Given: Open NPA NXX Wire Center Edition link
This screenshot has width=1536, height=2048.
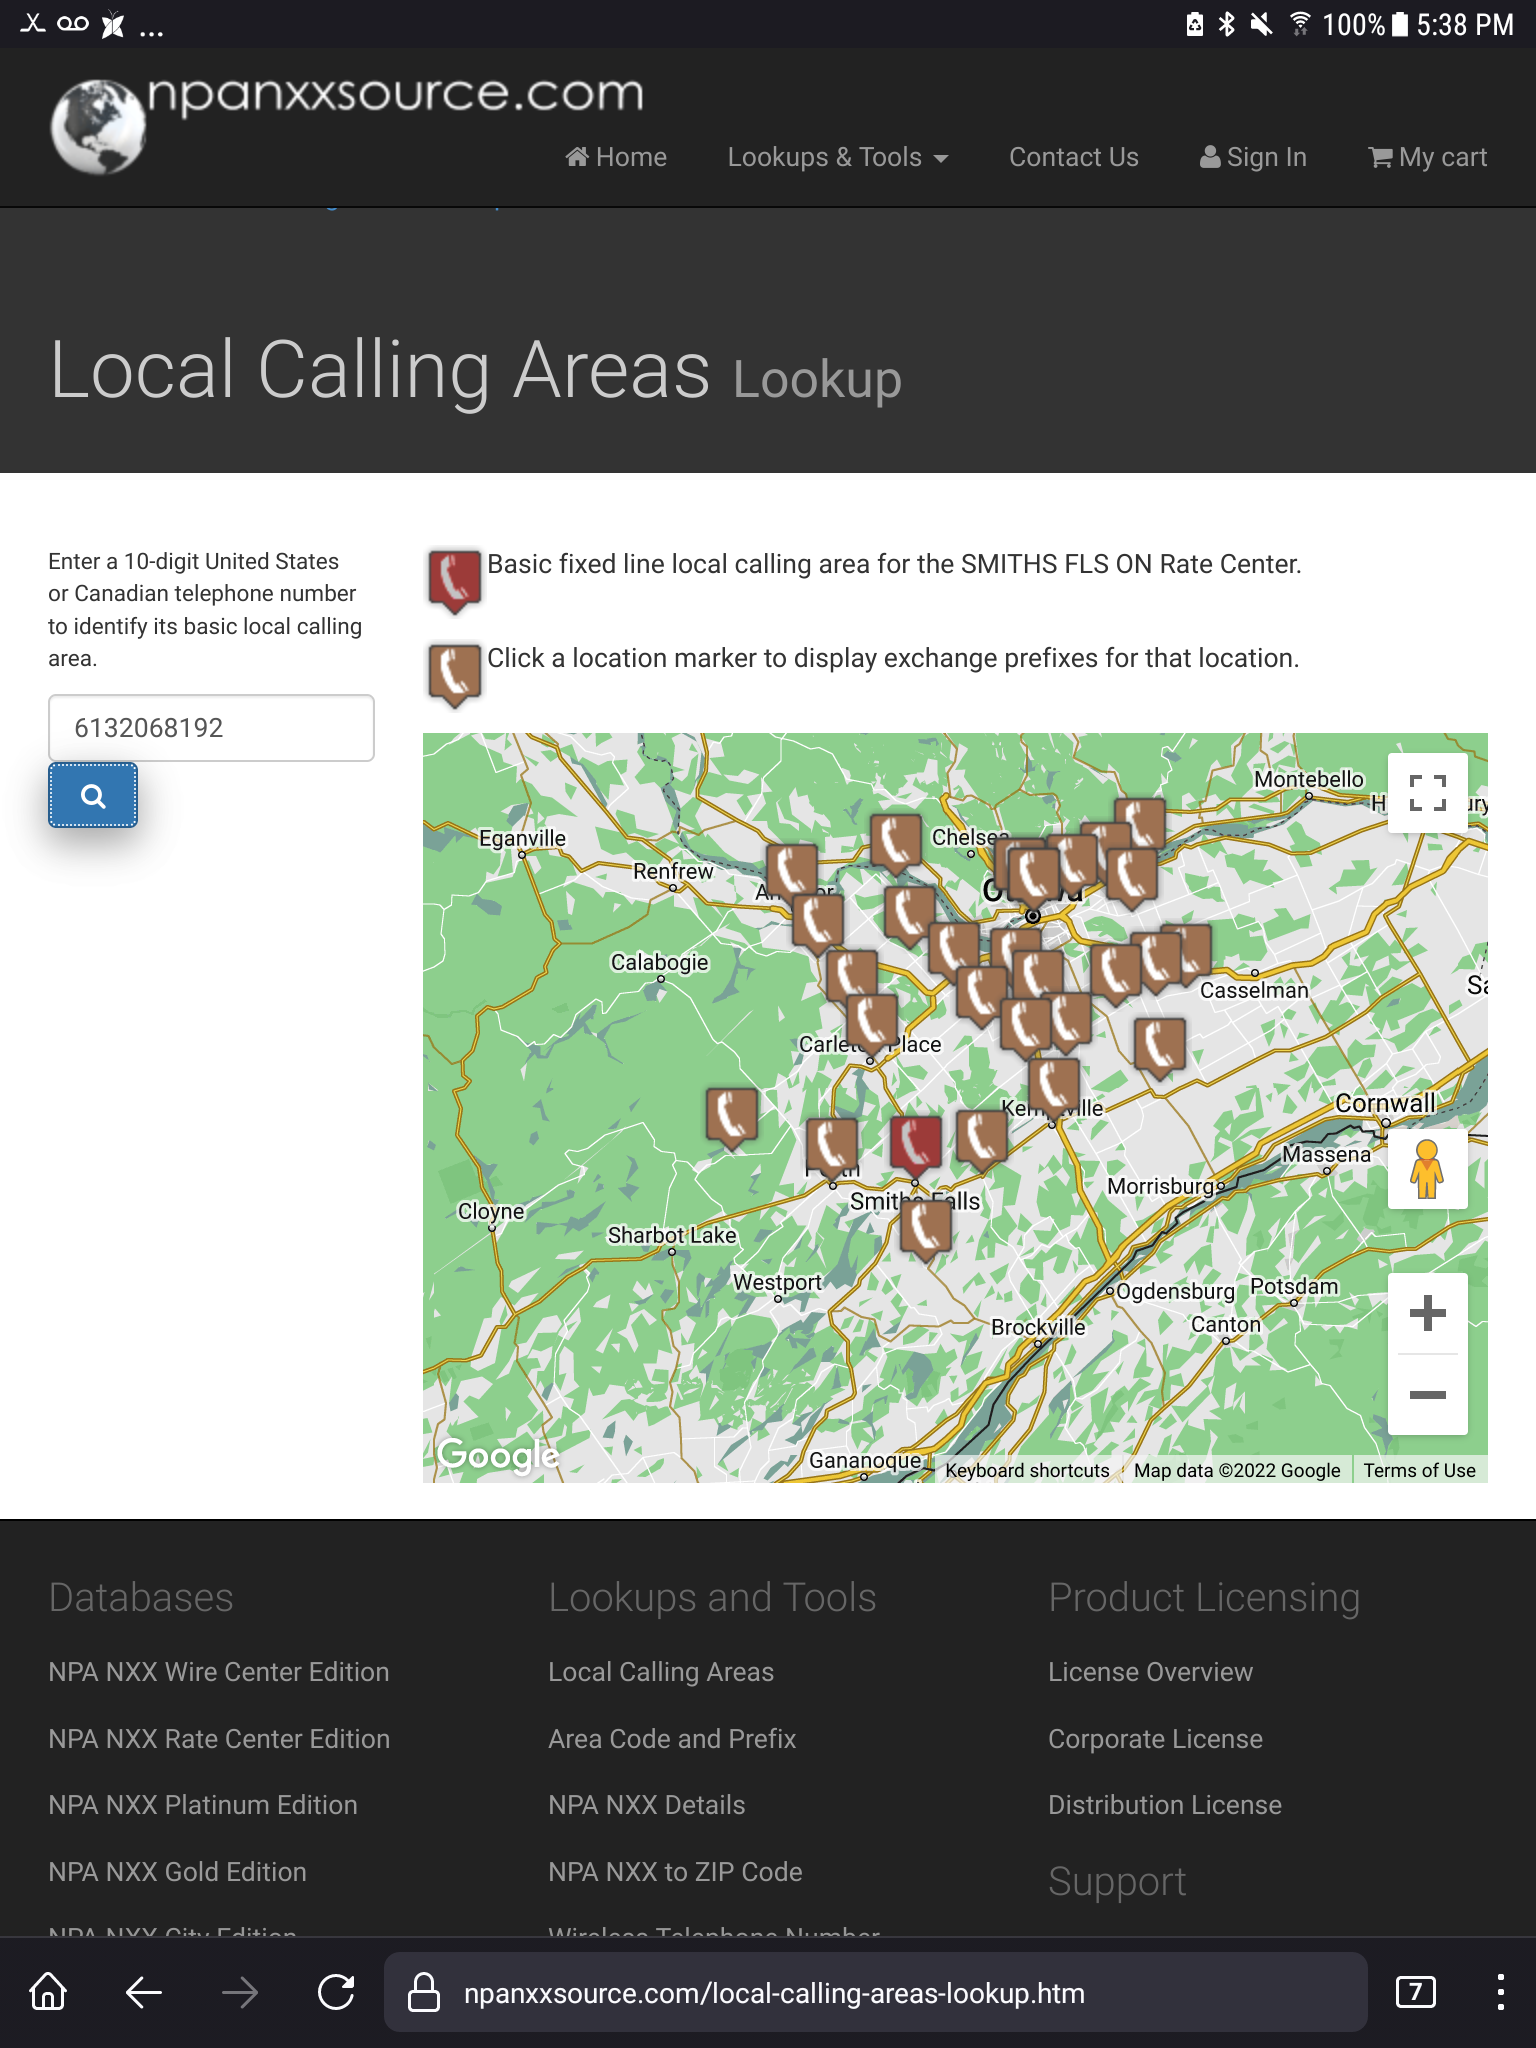Looking at the screenshot, I should point(219,1672).
